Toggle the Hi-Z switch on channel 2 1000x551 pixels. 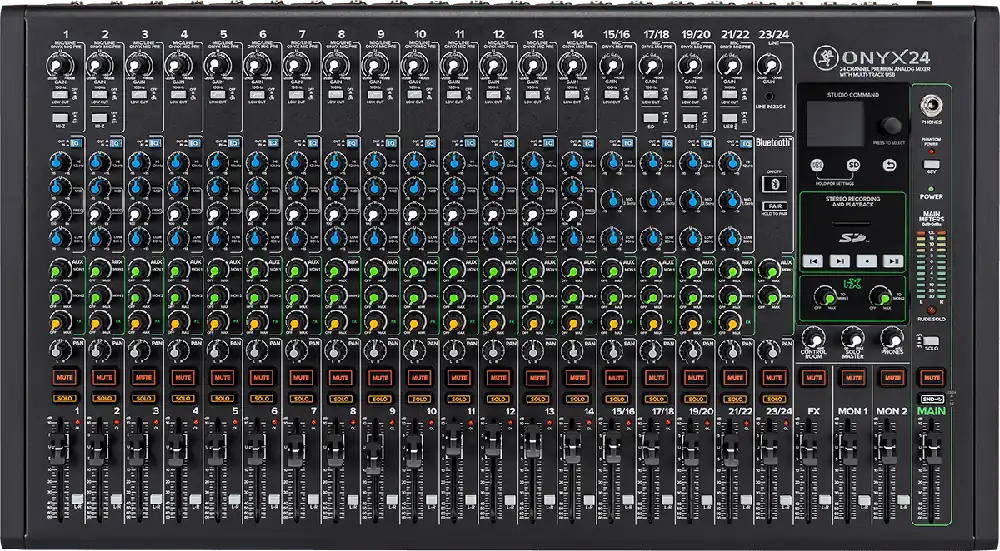tap(99, 118)
